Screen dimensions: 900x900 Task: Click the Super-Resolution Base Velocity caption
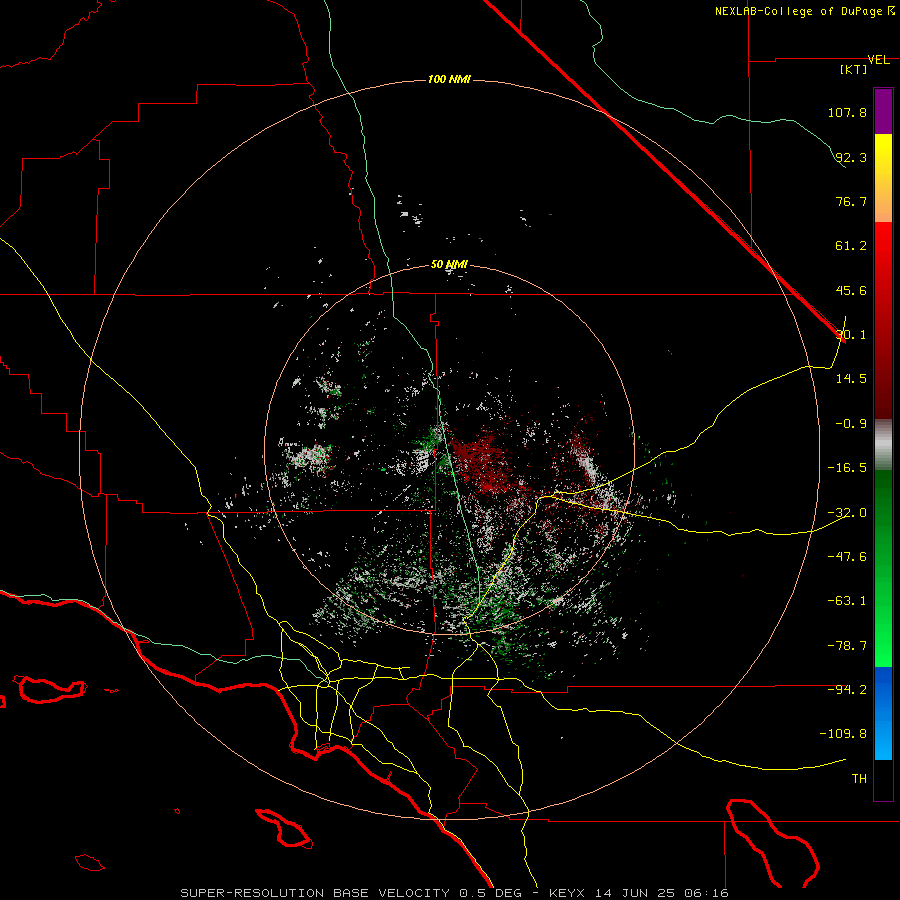455,893
